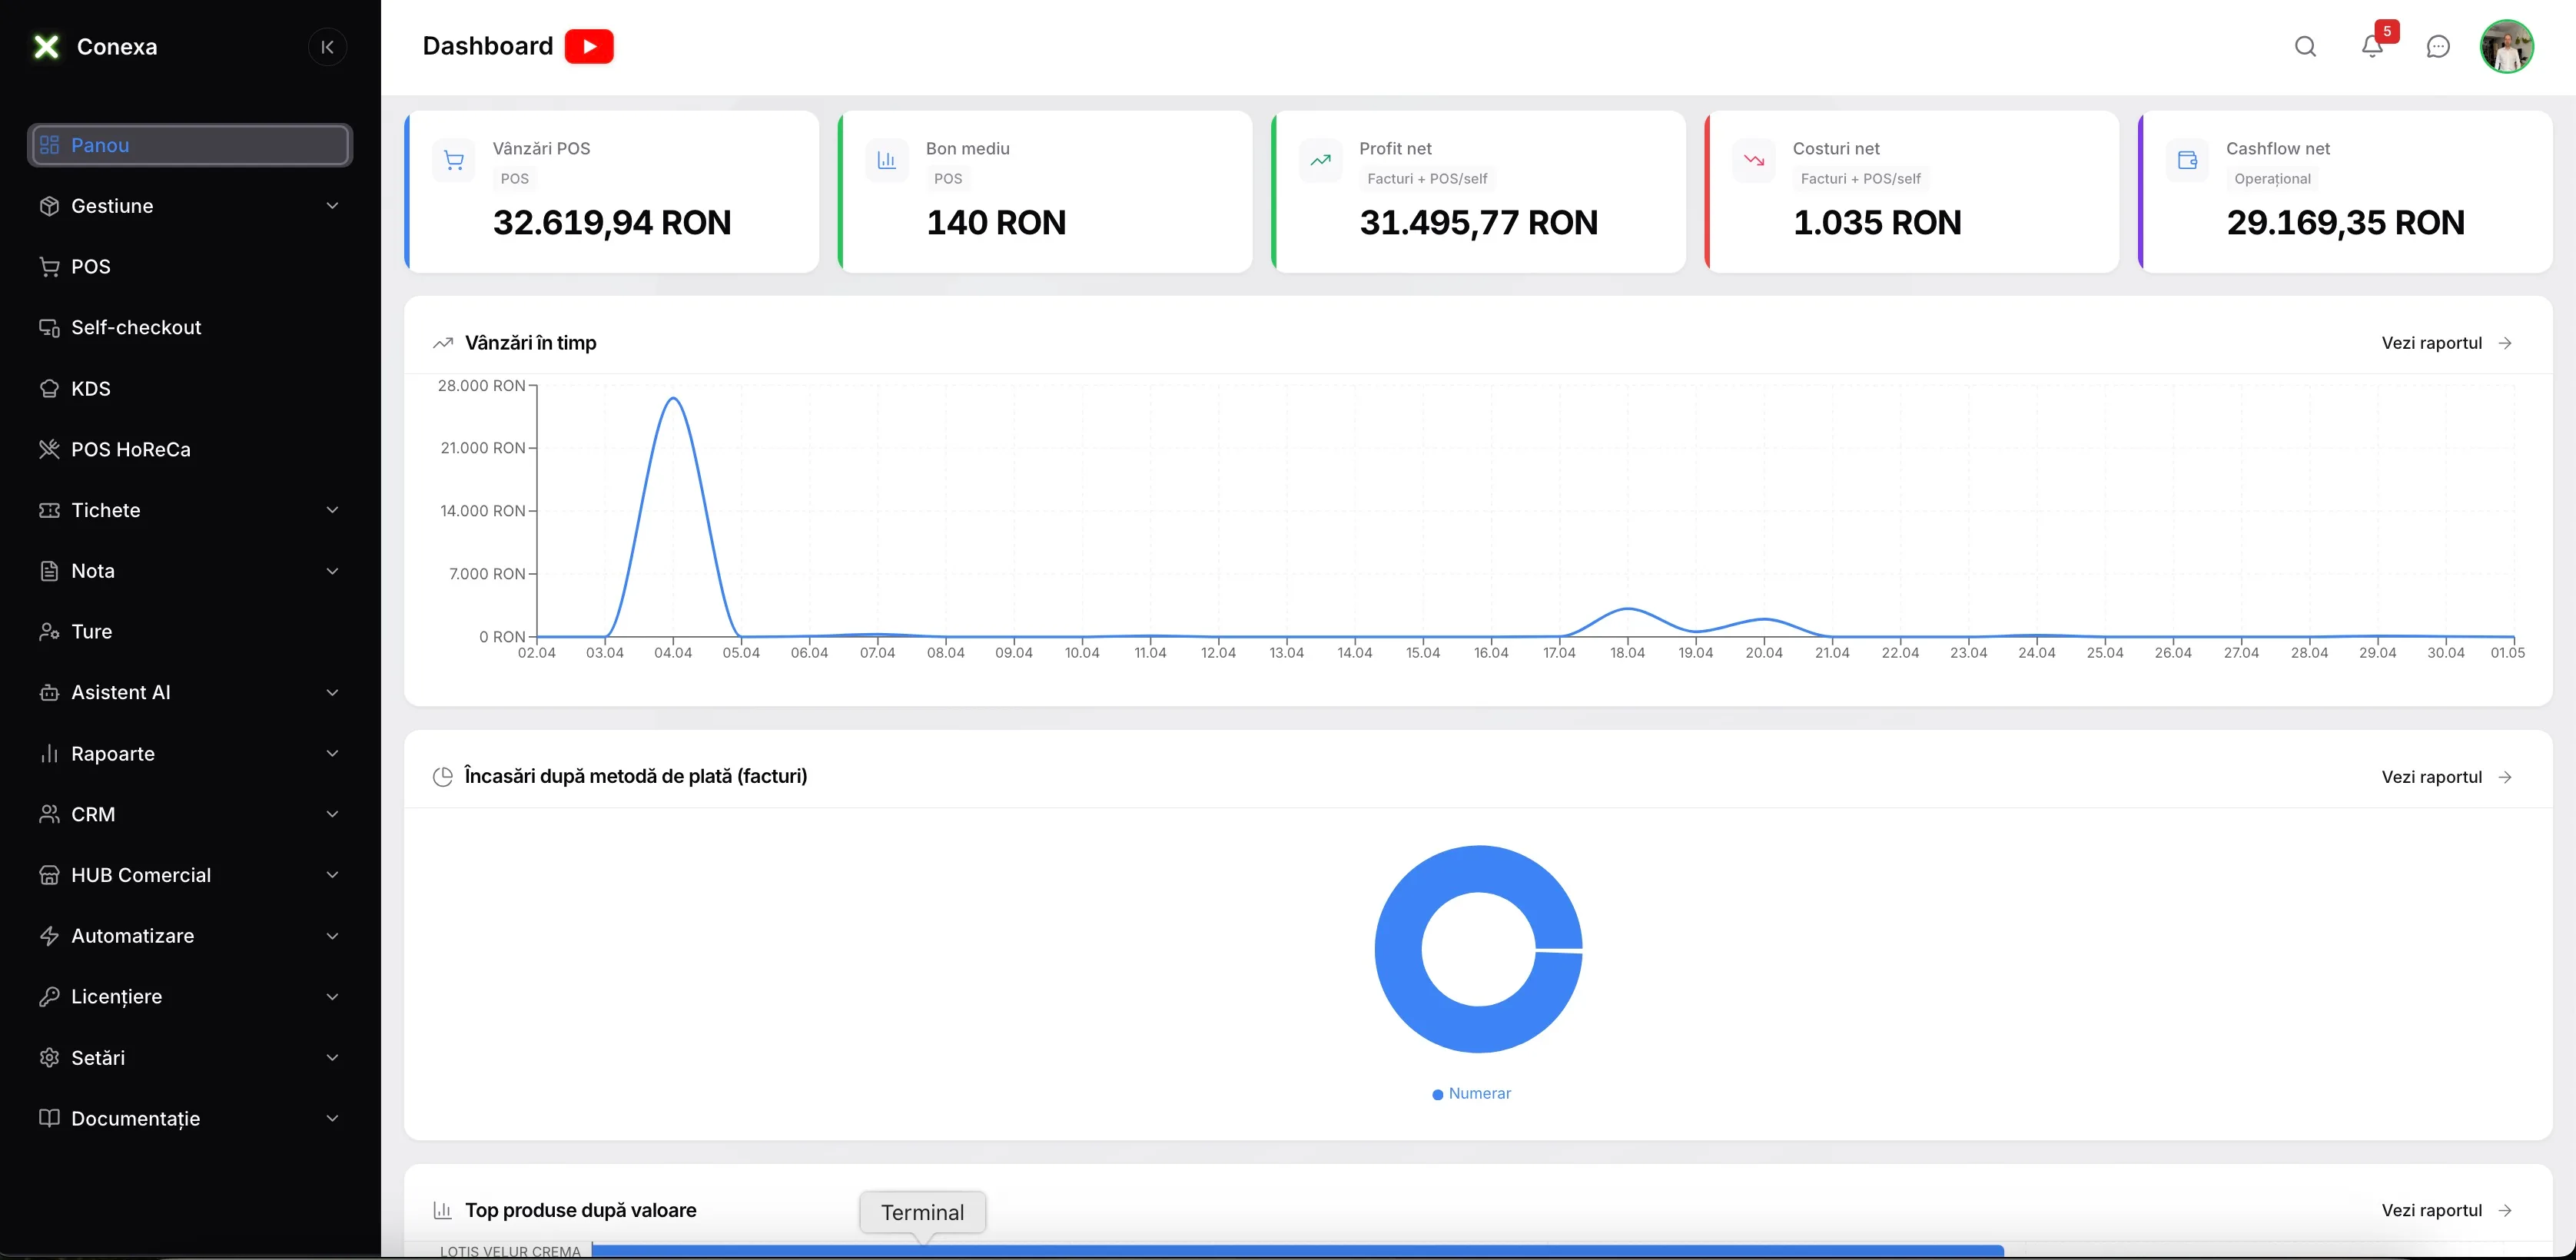The height and width of the screenshot is (1260, 2576).
Task: Click the CRM people icon
Action: (49, 815)
